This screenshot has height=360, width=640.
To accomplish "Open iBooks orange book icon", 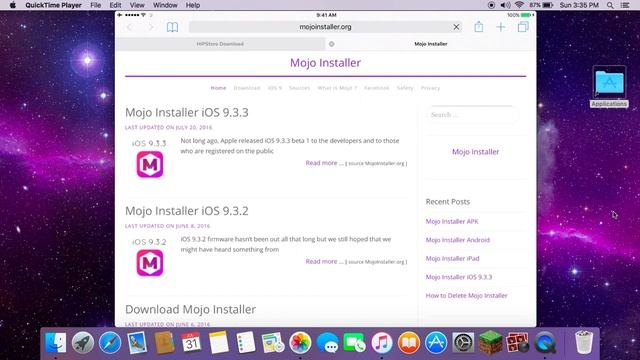I will coord(409,342).
